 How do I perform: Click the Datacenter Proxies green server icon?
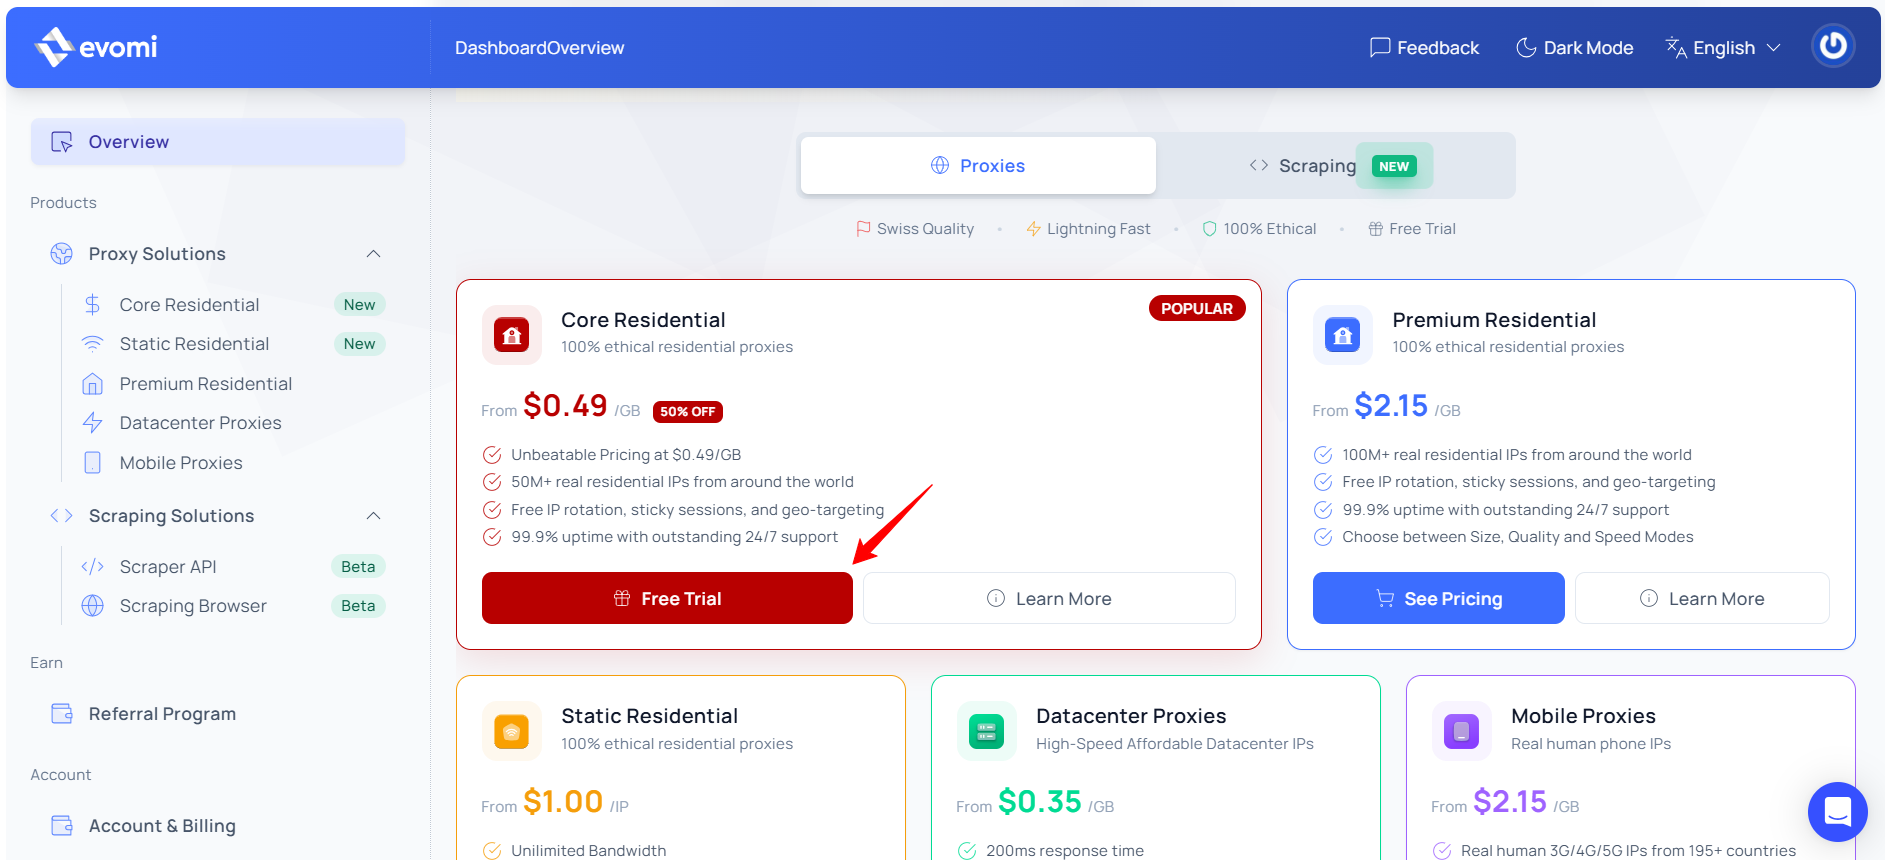pos(986,732)
